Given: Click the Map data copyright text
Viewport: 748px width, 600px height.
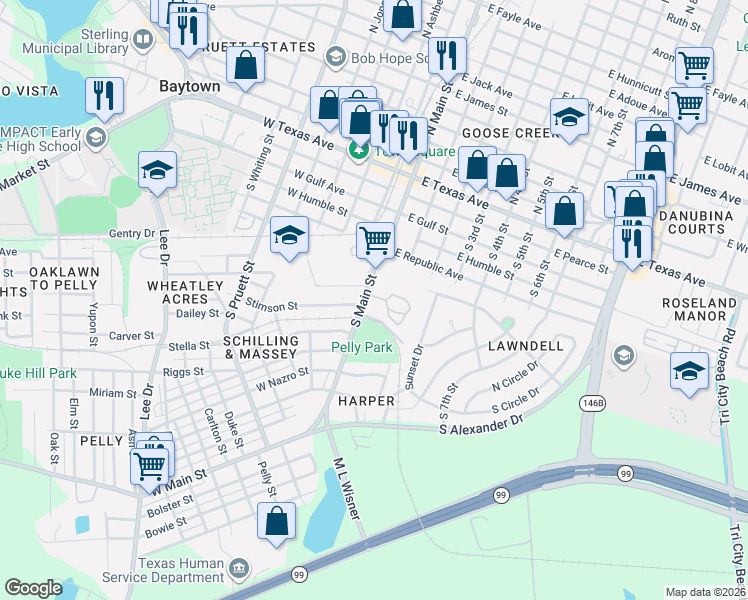Looking at the screenshot, I should coord(706,592).
